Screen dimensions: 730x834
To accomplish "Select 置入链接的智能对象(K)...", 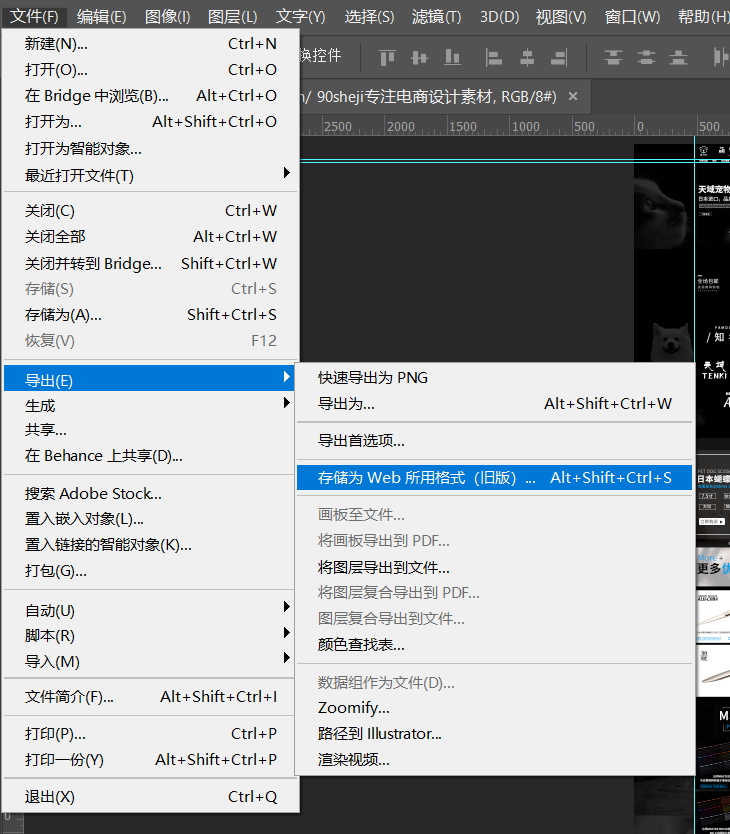I will (x=149, y=545).
